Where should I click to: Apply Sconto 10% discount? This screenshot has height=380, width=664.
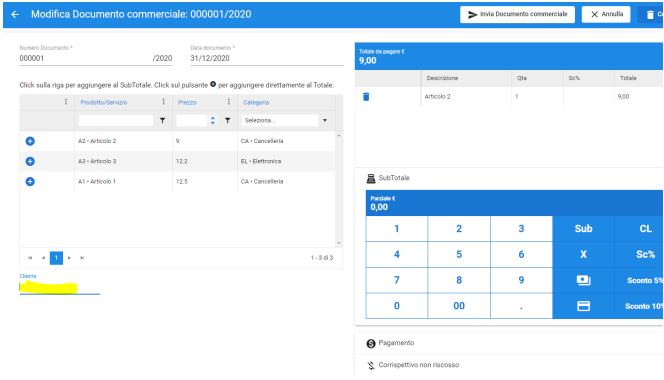pyautogui.click(x=639, y=306)
